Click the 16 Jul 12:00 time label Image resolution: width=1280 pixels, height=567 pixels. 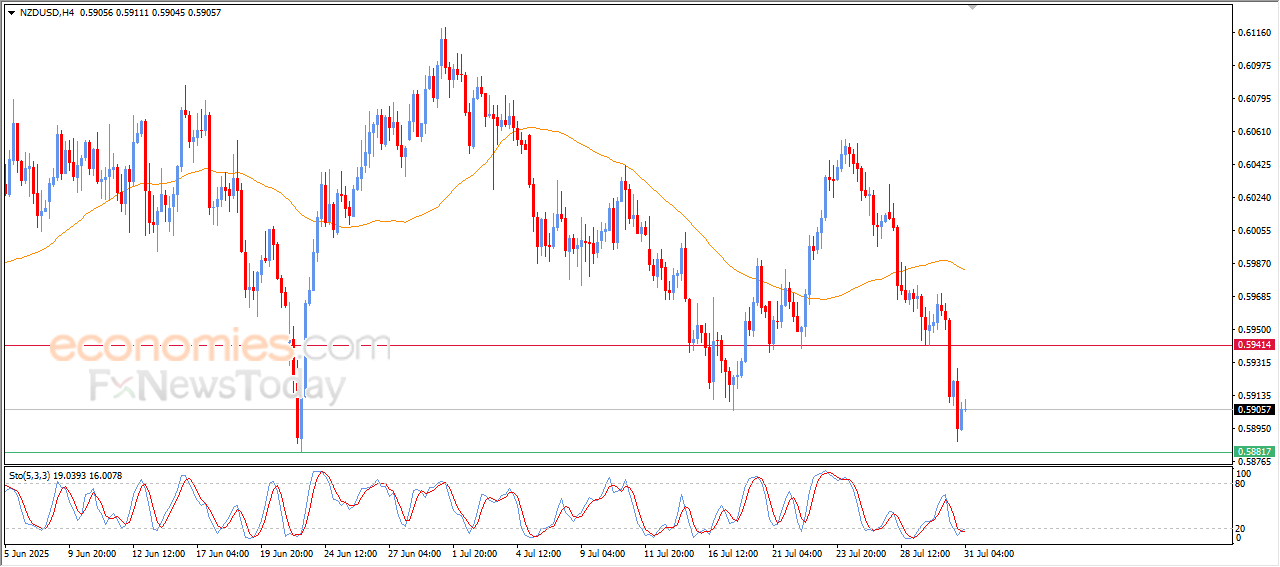[735, 553]
